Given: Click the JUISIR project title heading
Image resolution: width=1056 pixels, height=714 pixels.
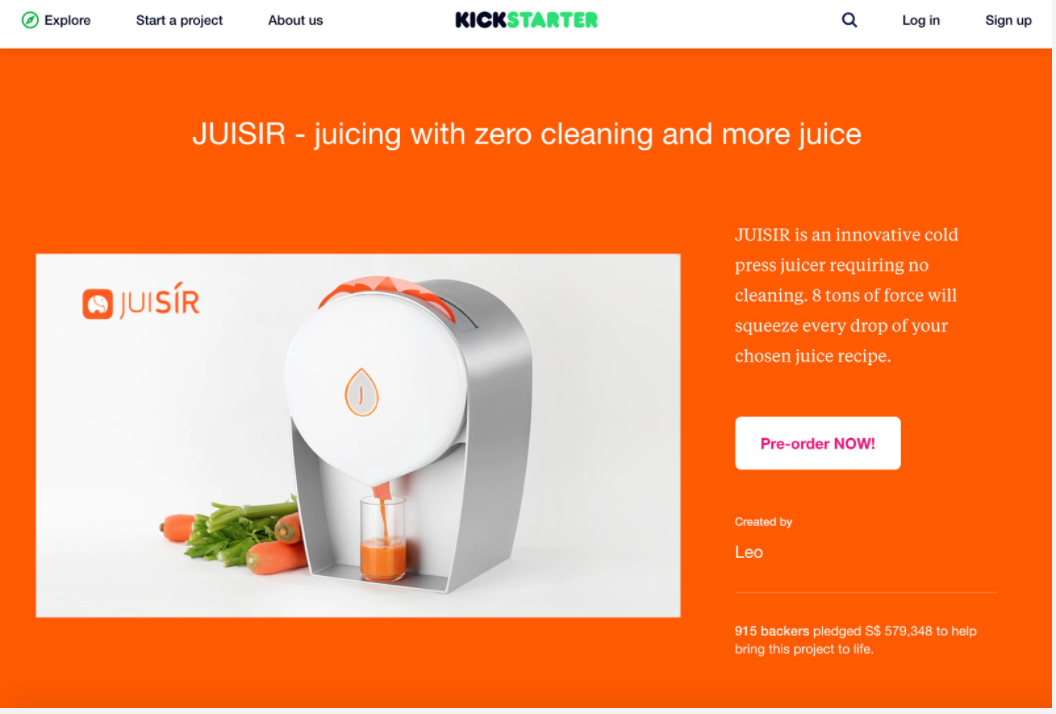Looking at the screenshot, I should 527,133.
